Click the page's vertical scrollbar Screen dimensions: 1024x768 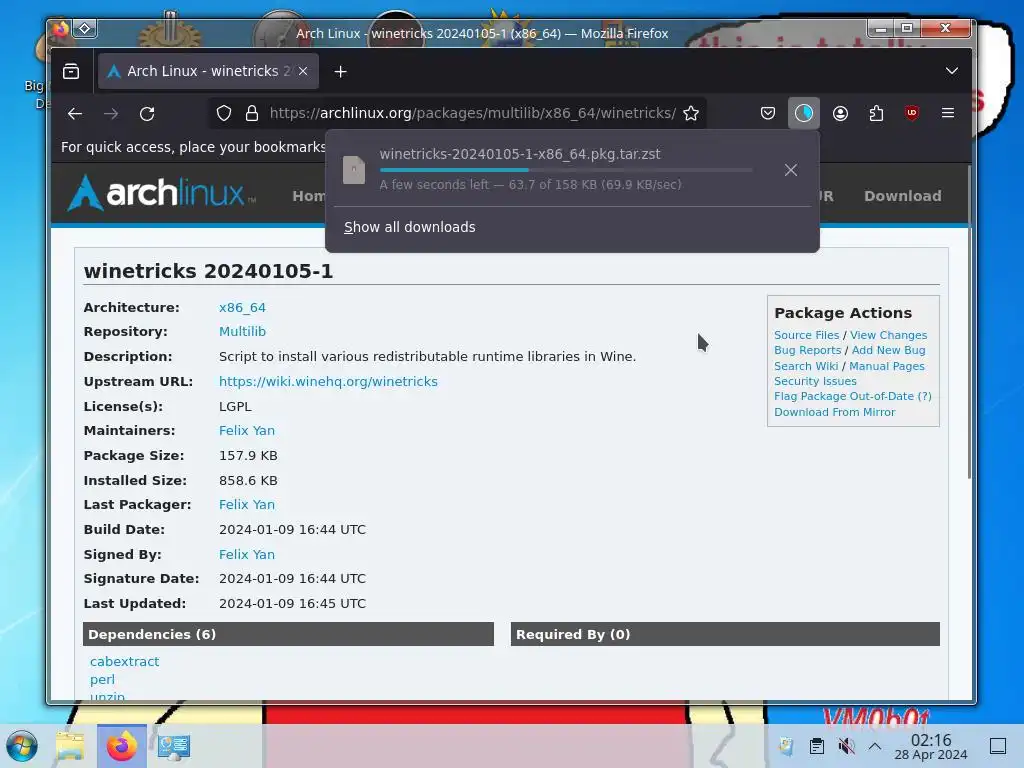point(969,322)
